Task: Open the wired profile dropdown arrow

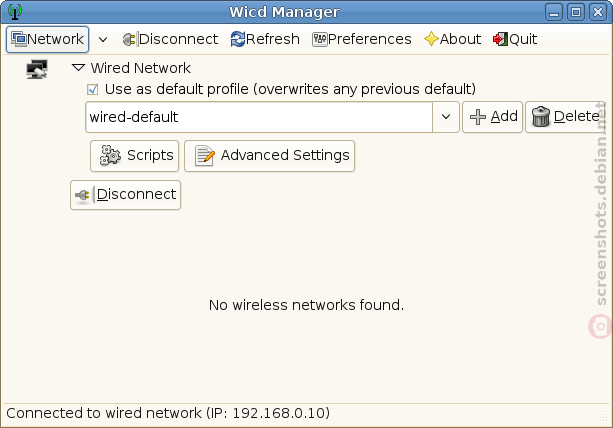Action: click(446, 117)
